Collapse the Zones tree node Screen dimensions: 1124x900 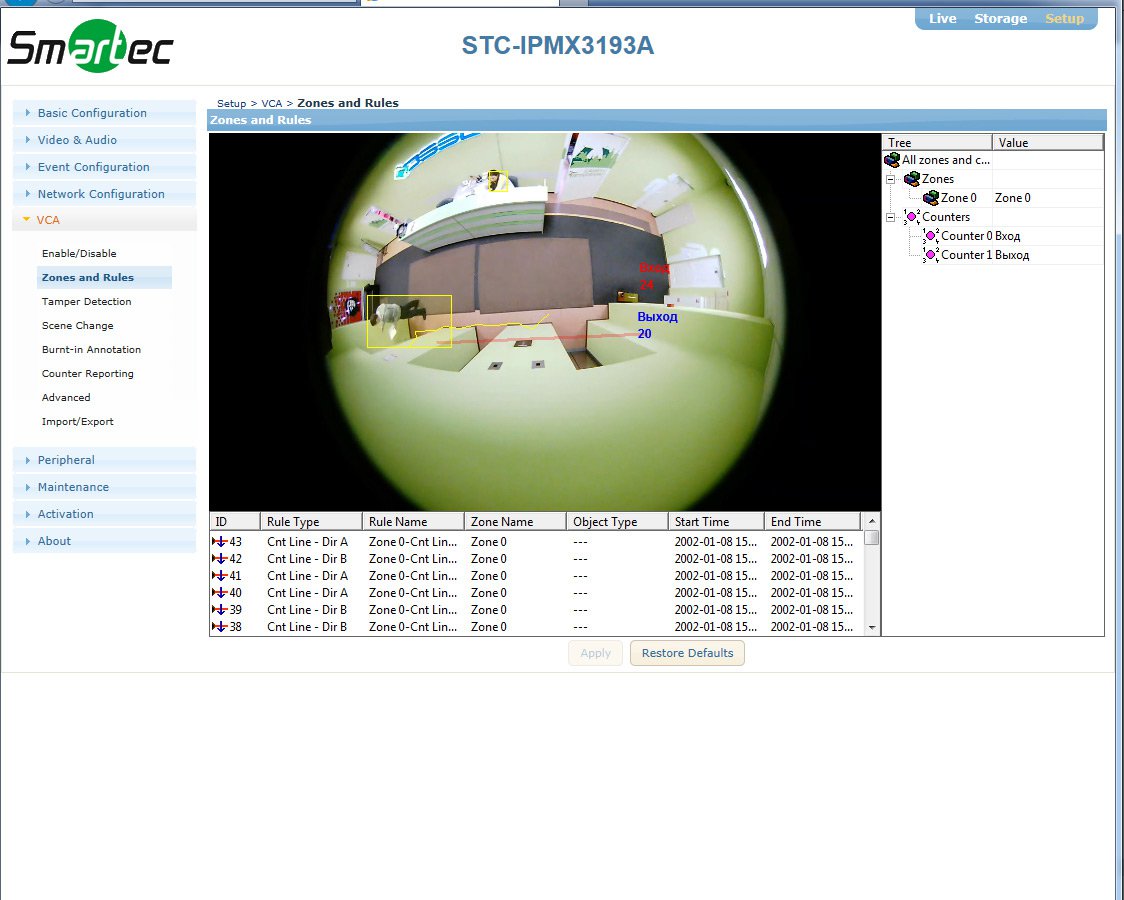point(891,179)
